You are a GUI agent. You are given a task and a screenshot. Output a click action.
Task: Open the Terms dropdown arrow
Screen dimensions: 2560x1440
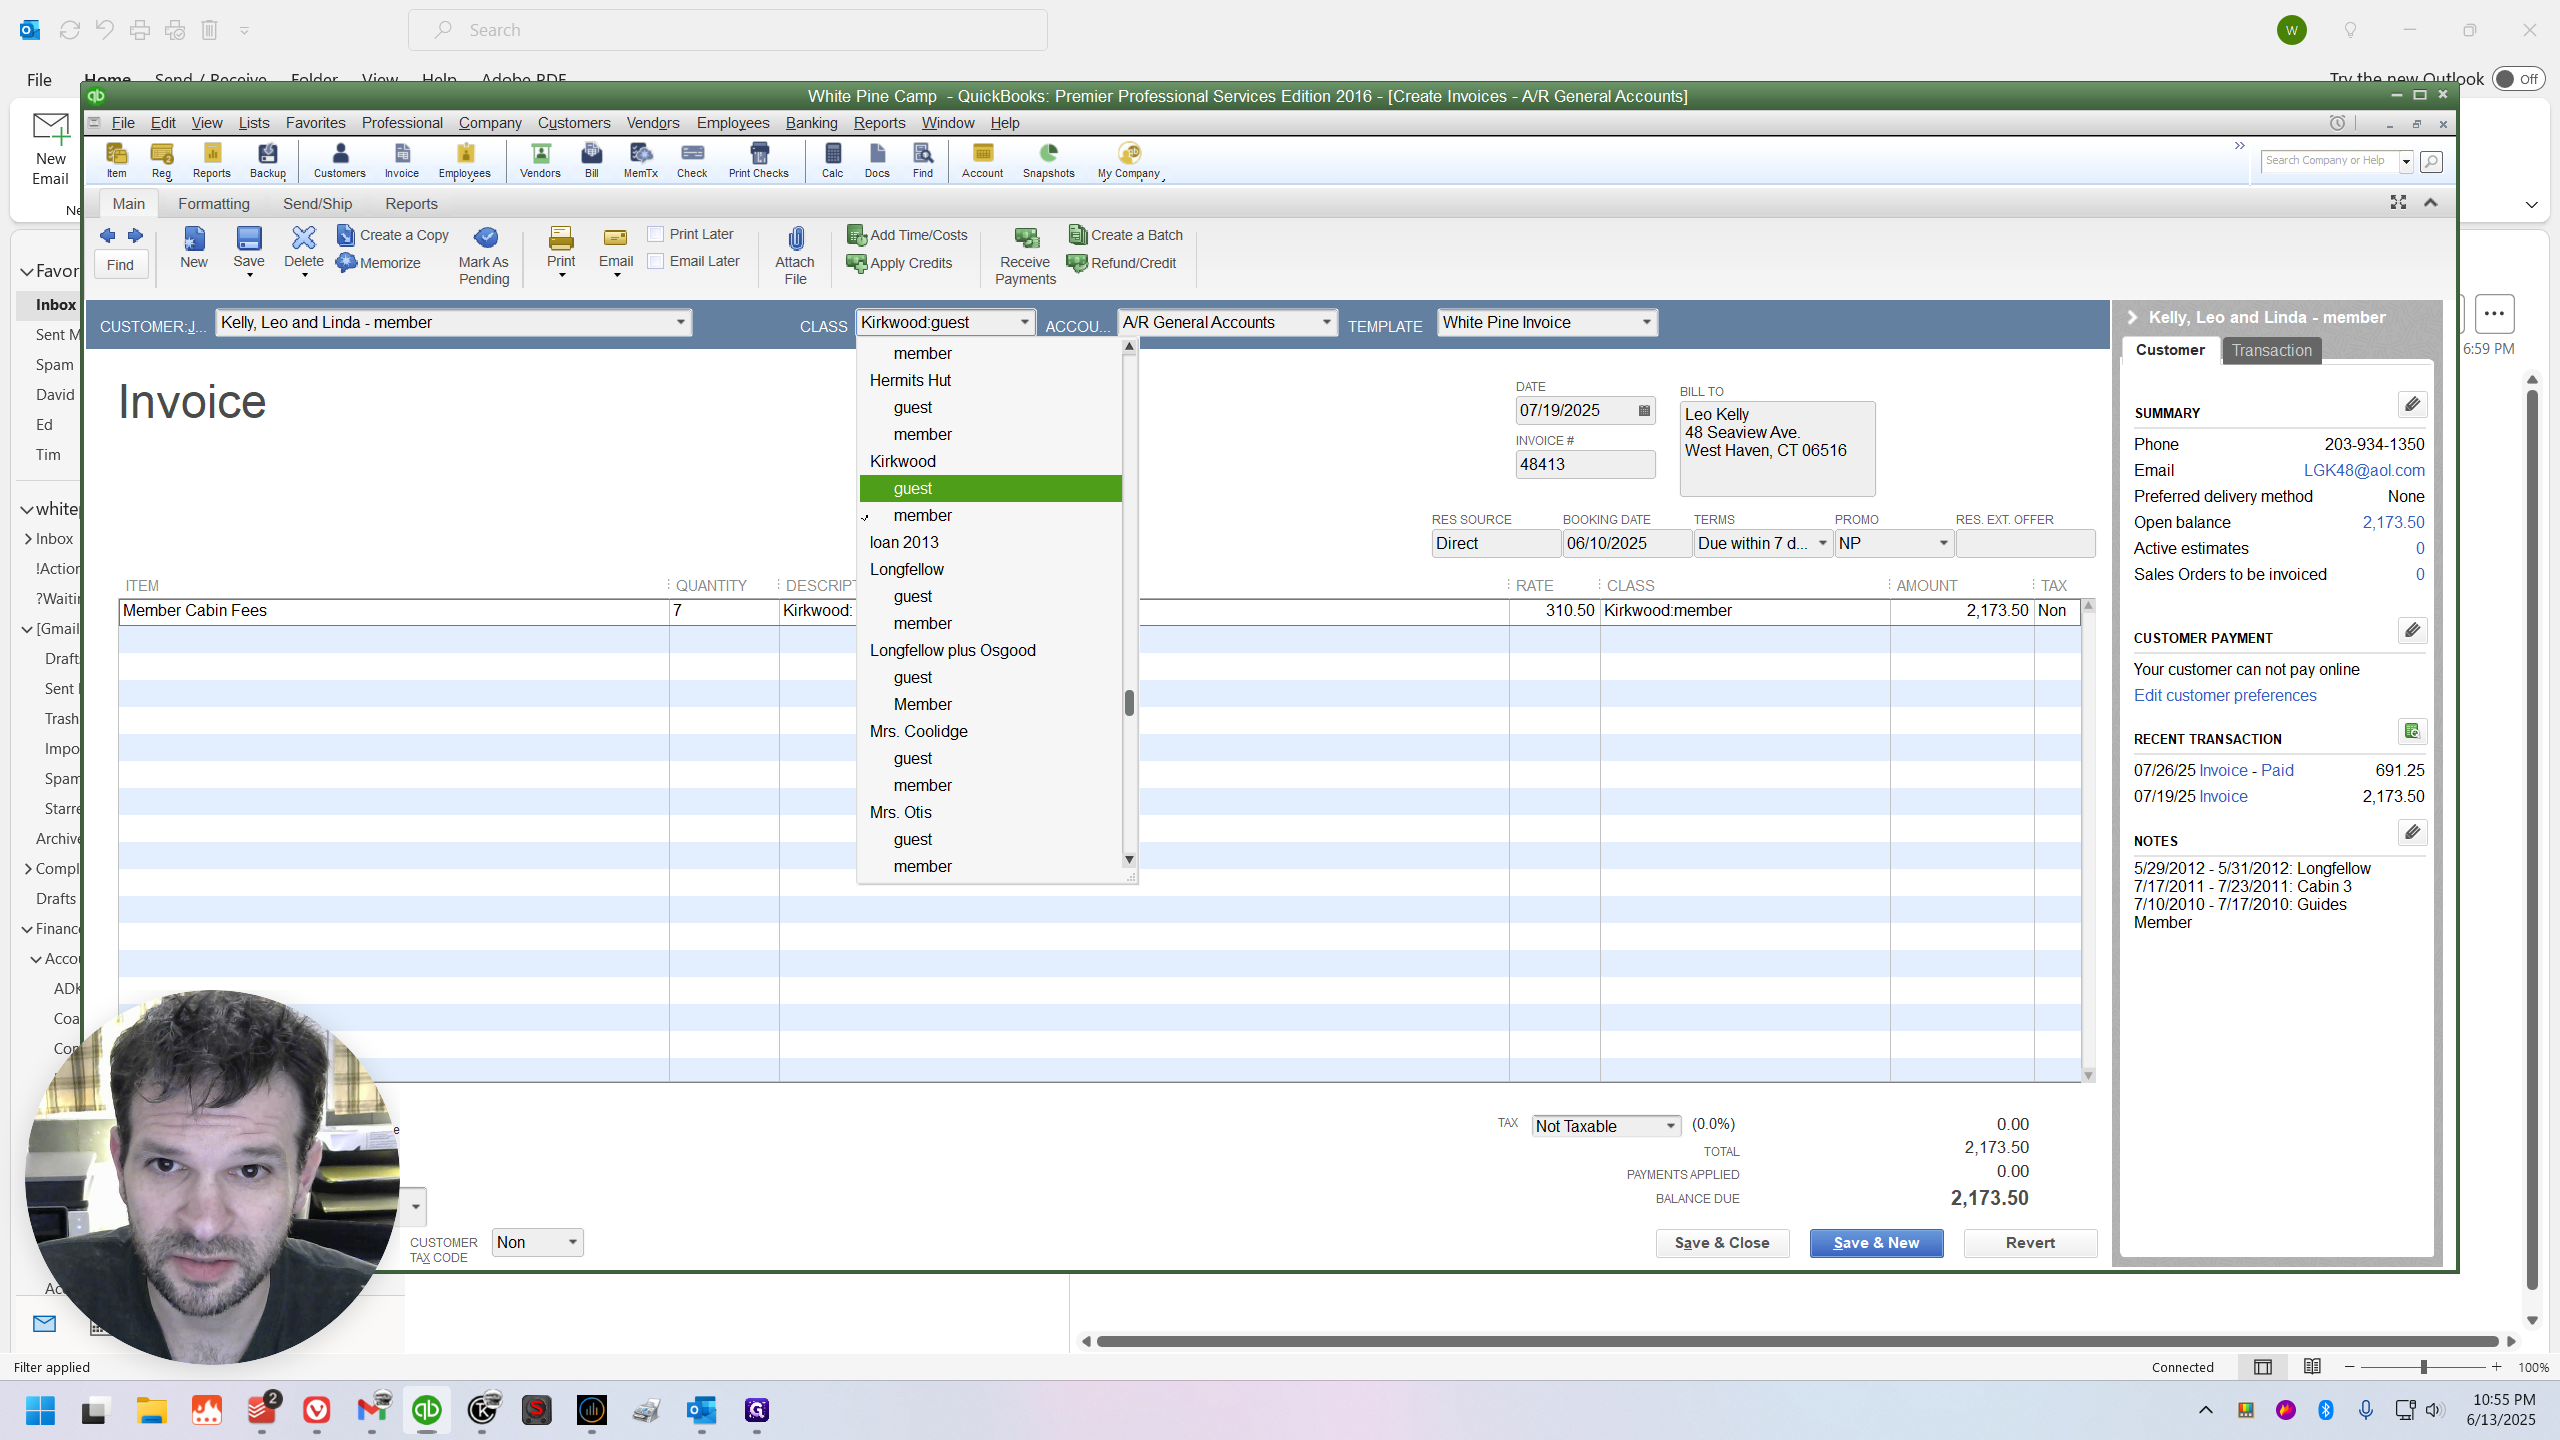click(x=1822, y=543)
